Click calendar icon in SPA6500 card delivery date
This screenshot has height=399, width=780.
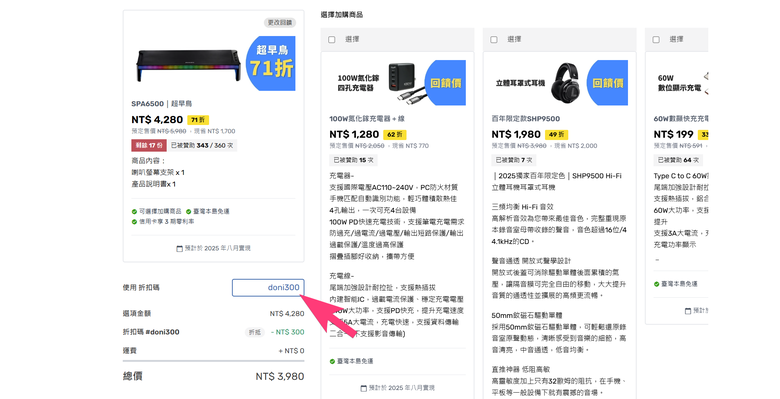pos(180,248)
